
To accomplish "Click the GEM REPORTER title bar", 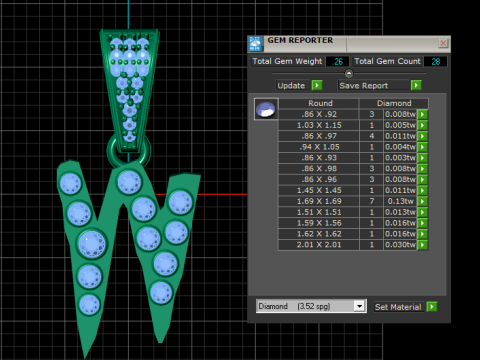I will pos(350,44).
